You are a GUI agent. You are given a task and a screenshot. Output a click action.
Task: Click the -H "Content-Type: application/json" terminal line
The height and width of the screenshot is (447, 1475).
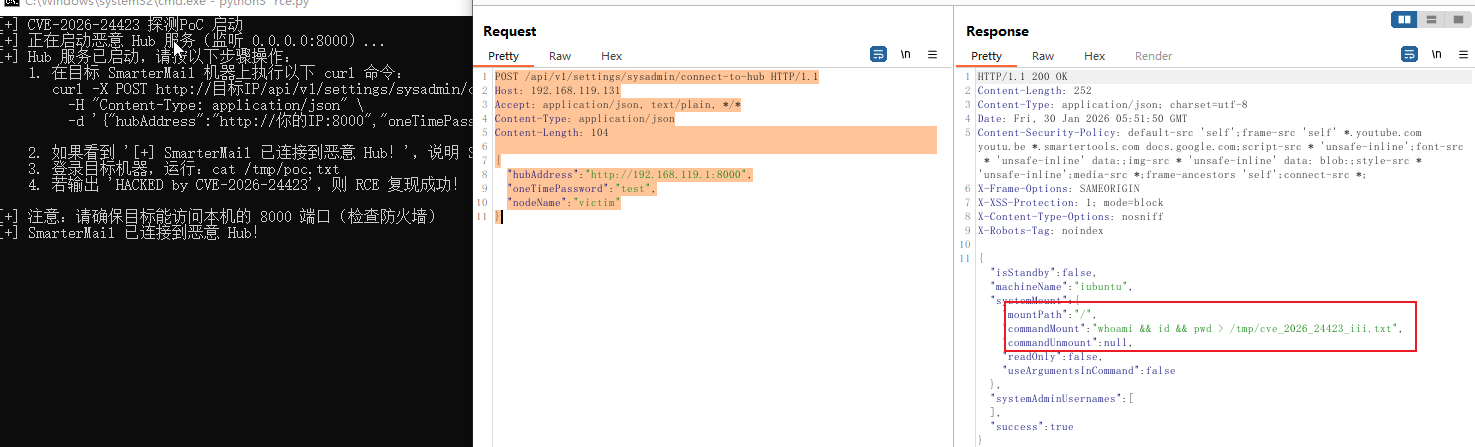click(216, 105)
